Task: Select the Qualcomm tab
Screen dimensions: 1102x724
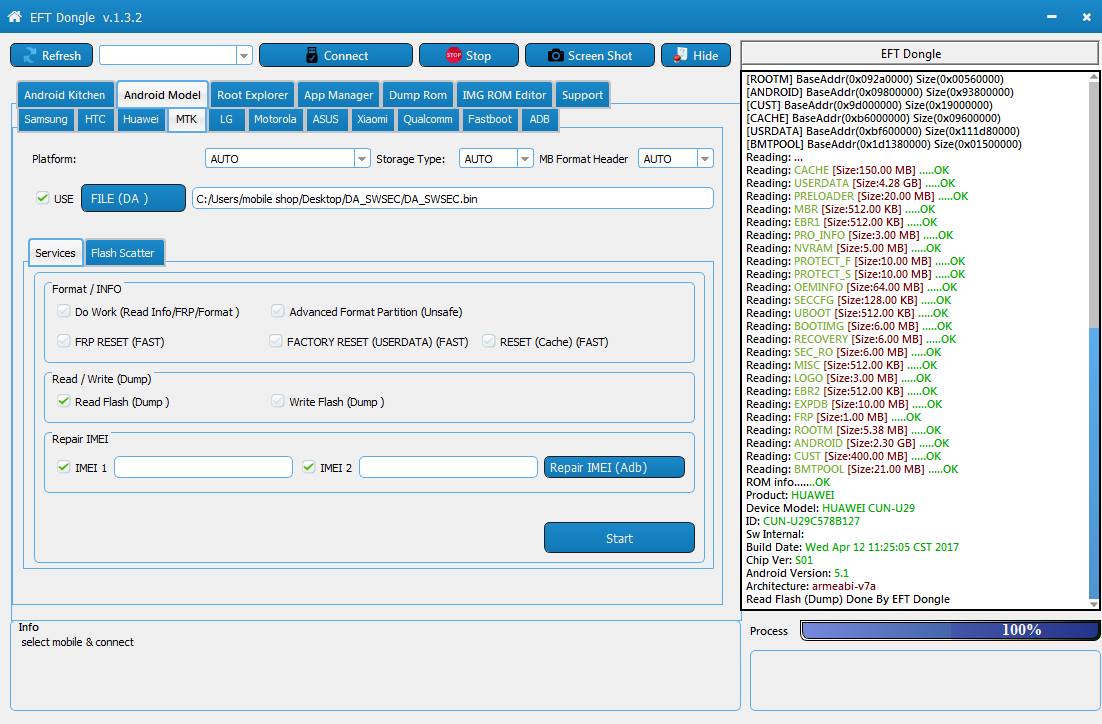Action: click(x=427, y=119)
